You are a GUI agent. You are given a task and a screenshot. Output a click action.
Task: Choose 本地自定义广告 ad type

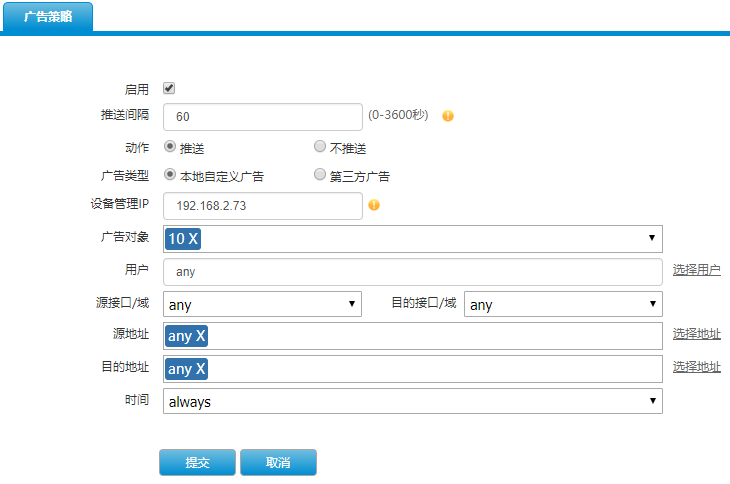(x=170, y=175)
